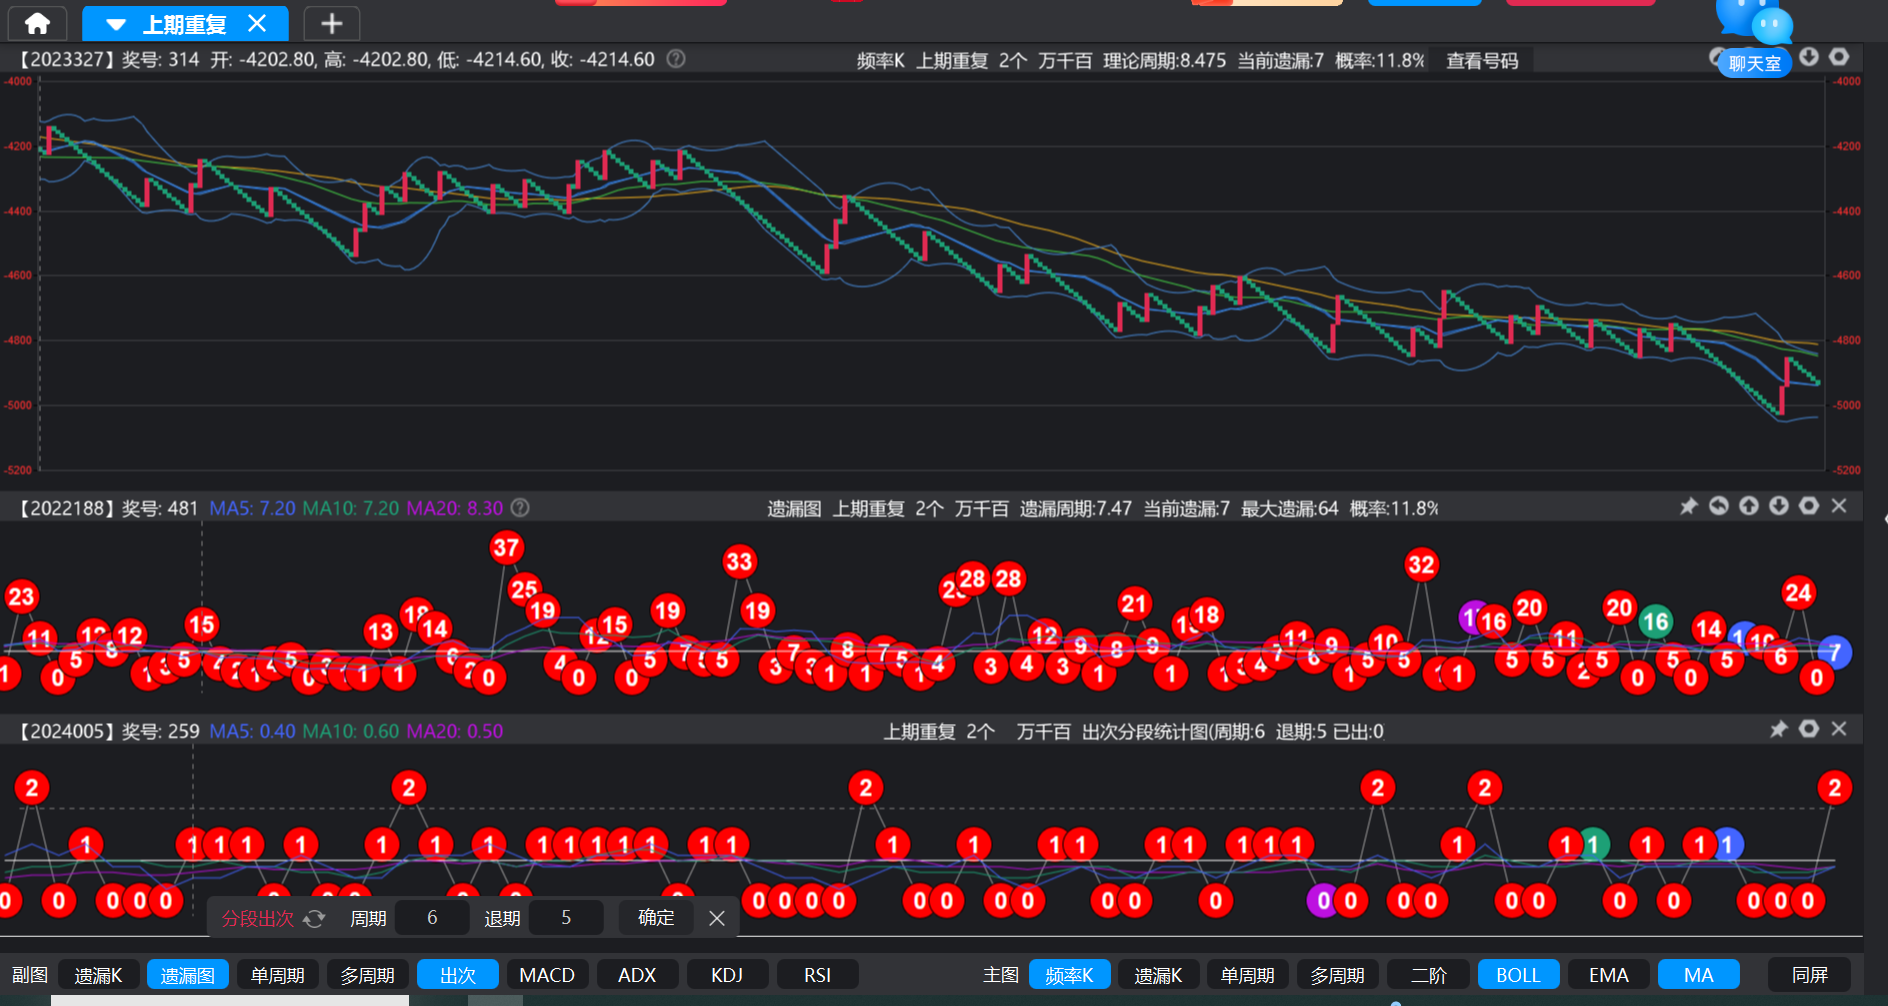Close the 分段出次 settings popup
1888x1006 pixels.
(x=717, y=918)
